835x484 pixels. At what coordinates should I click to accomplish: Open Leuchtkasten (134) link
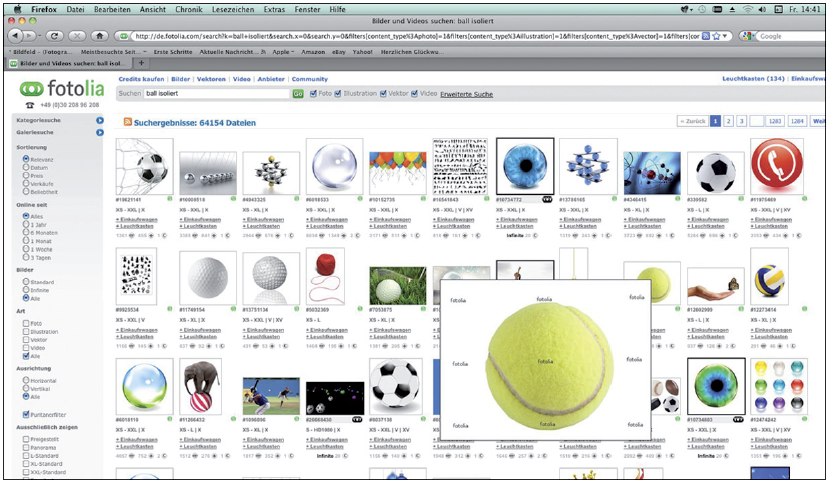point(753,78)
